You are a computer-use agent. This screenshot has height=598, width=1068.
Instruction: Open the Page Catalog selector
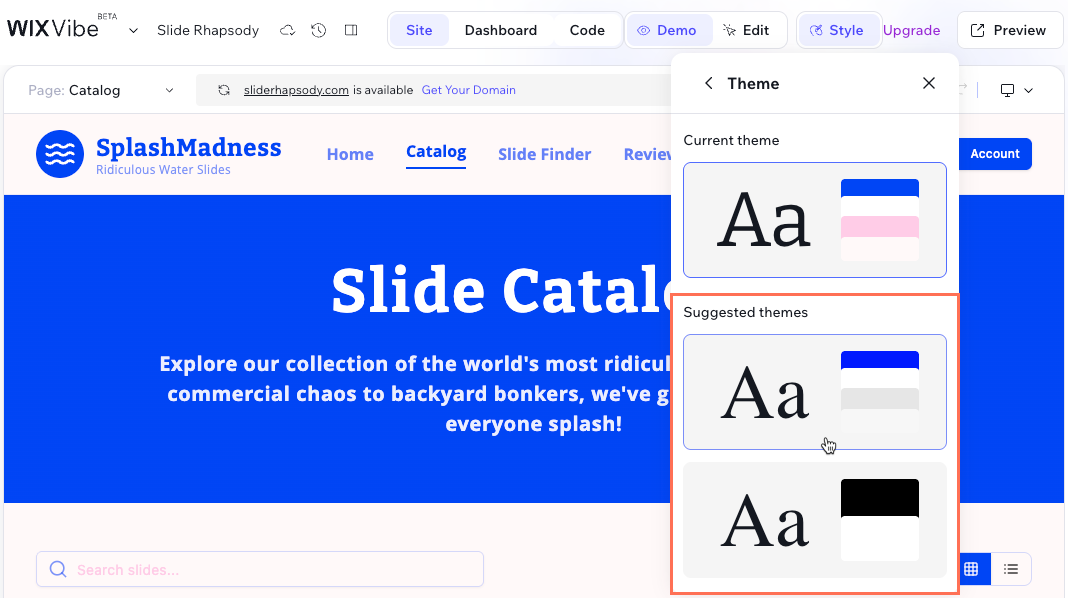click(98, 89)
